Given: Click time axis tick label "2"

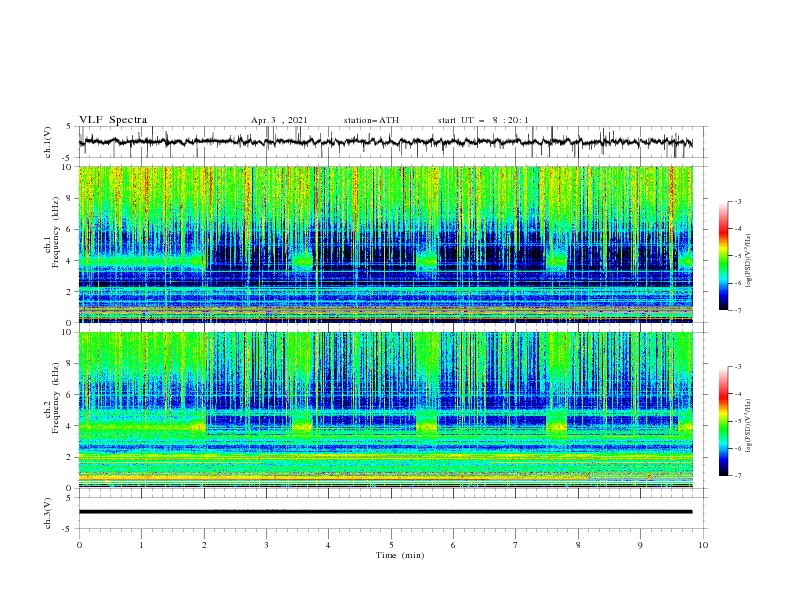Looking at the screenshot, I should coord(204,545).
